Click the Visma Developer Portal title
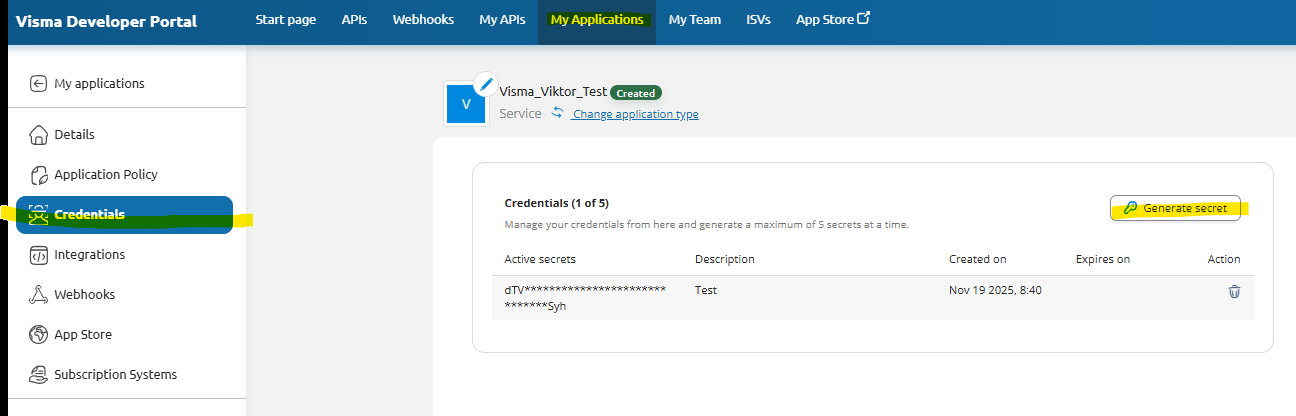The height and width of the screenshot is (416, 1296). [106, 21]
